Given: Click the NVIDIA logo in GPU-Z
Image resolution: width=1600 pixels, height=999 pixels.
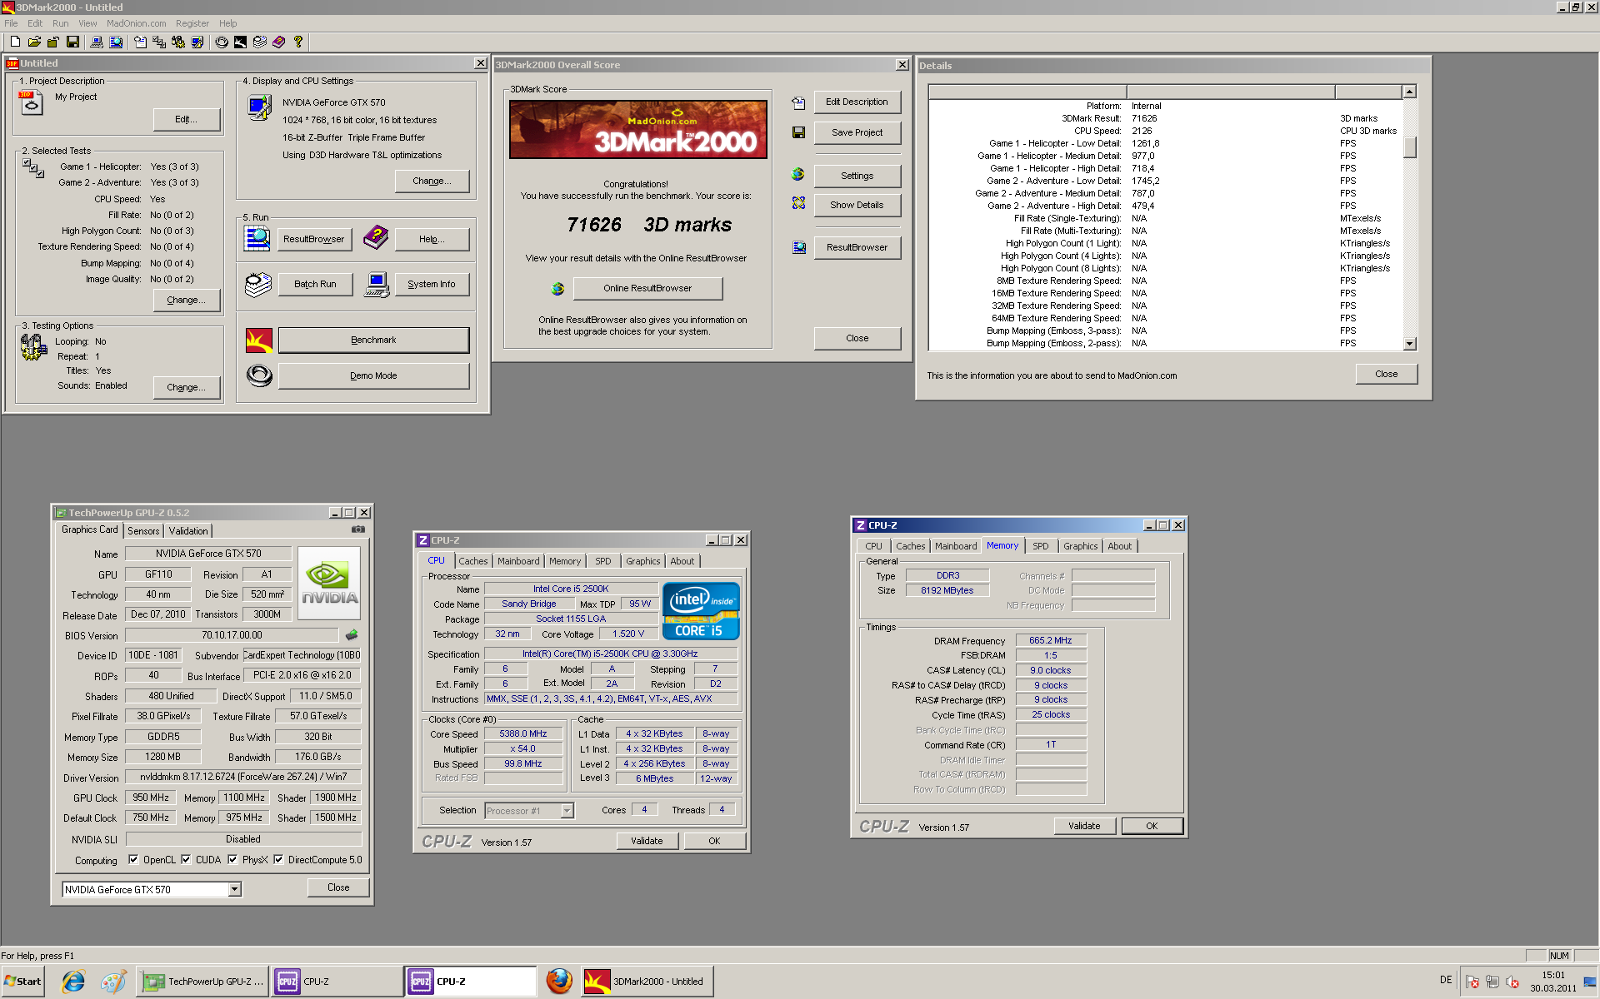Looking at the screenshot, I should click(329, 583).
